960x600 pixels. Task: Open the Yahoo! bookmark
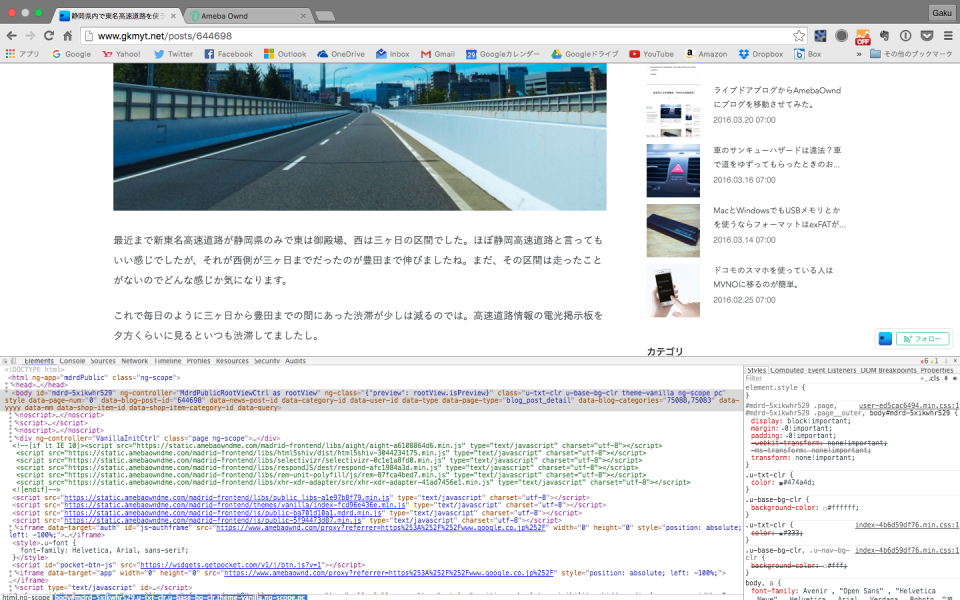121,54
